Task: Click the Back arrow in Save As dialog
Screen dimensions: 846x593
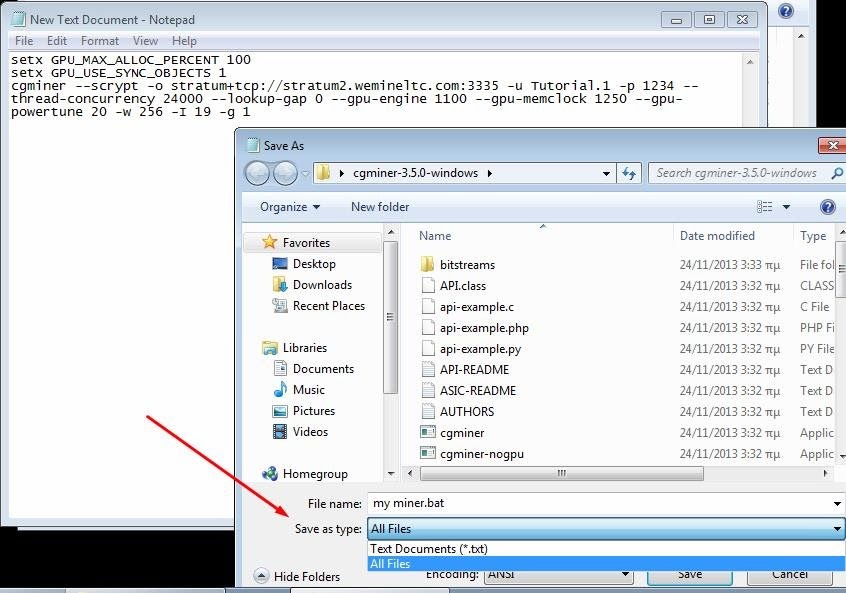Action: pos(257,173)
